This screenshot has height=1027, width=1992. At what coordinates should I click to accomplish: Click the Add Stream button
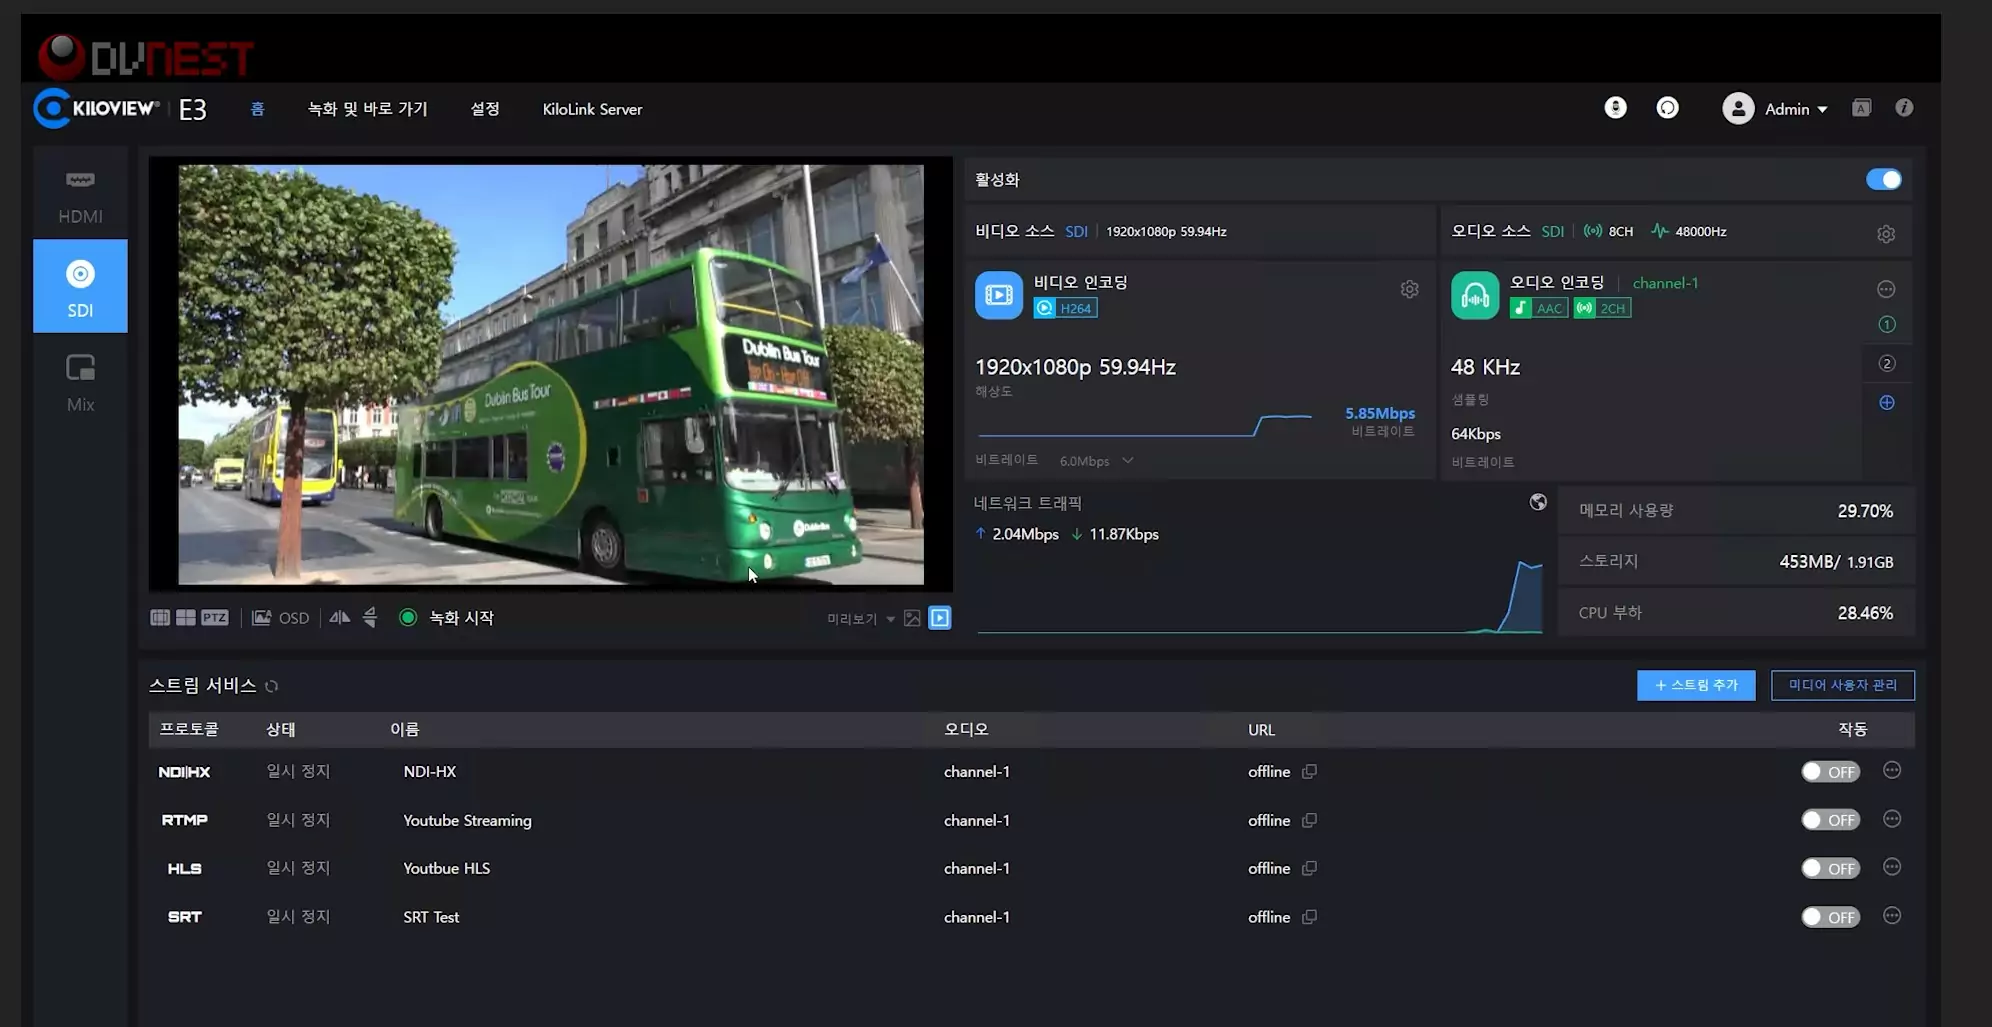tap(1696, 685)
